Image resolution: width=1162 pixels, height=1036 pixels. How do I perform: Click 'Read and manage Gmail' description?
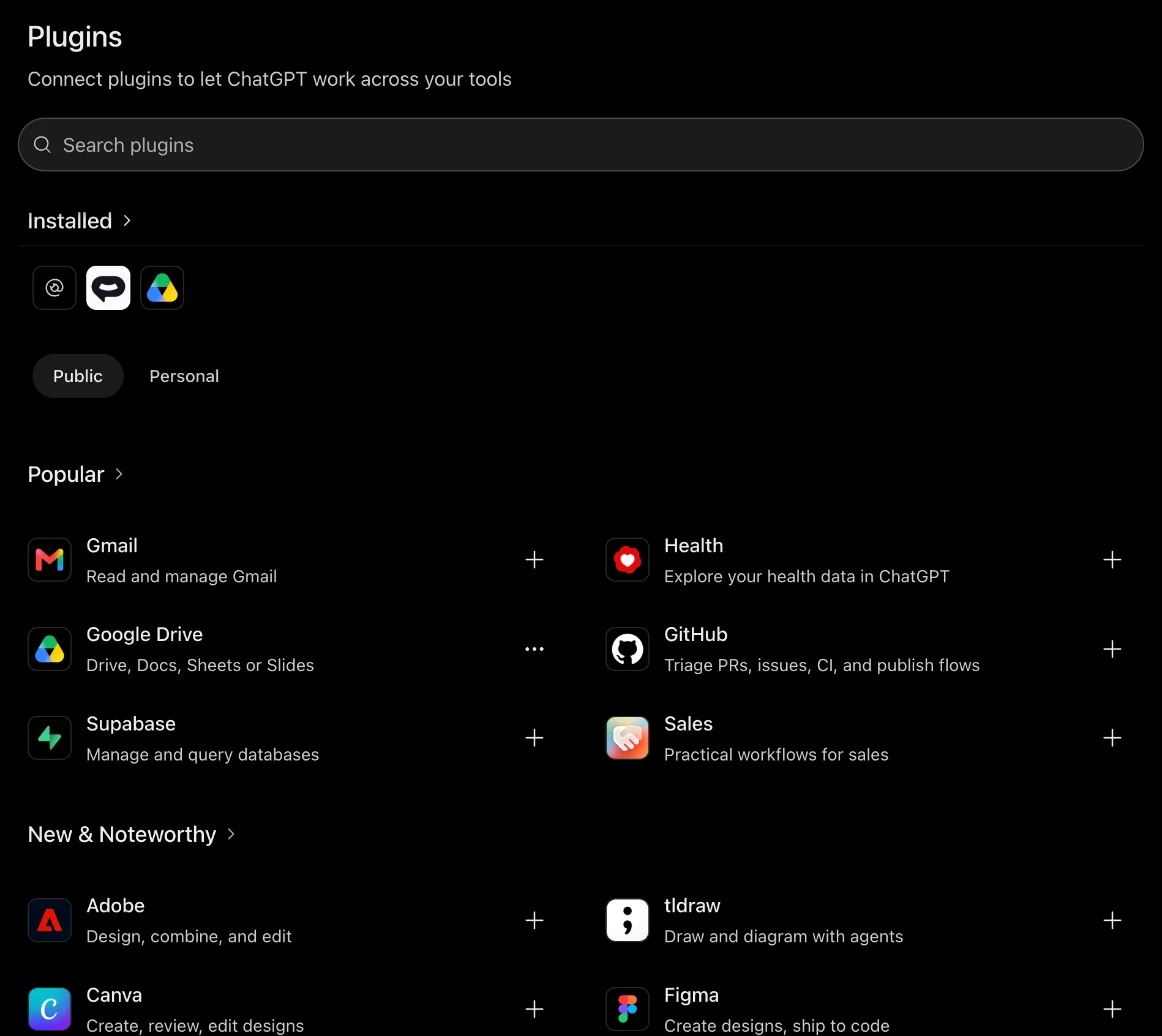182,577
